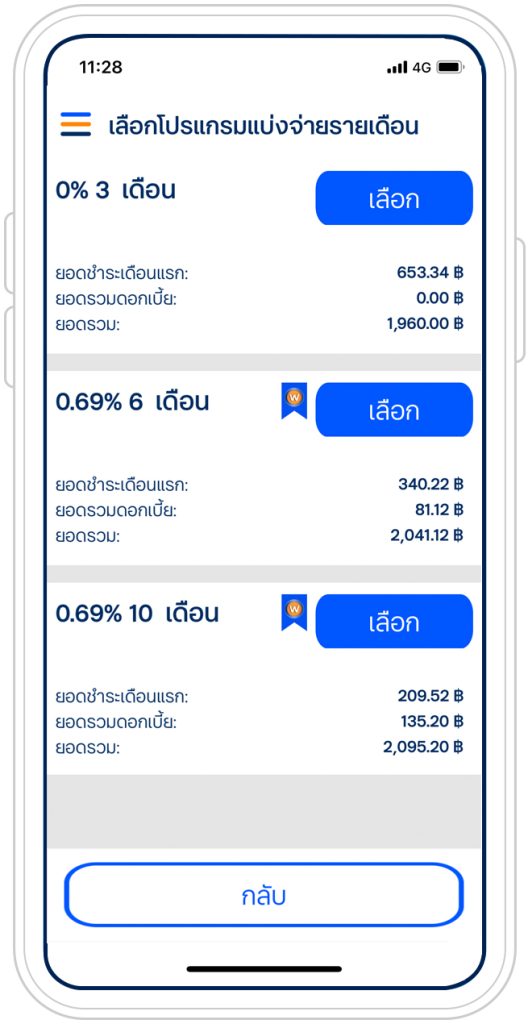
Task: Tap the 1,960.00 ฿ total amount
Action: coord(425,323)
